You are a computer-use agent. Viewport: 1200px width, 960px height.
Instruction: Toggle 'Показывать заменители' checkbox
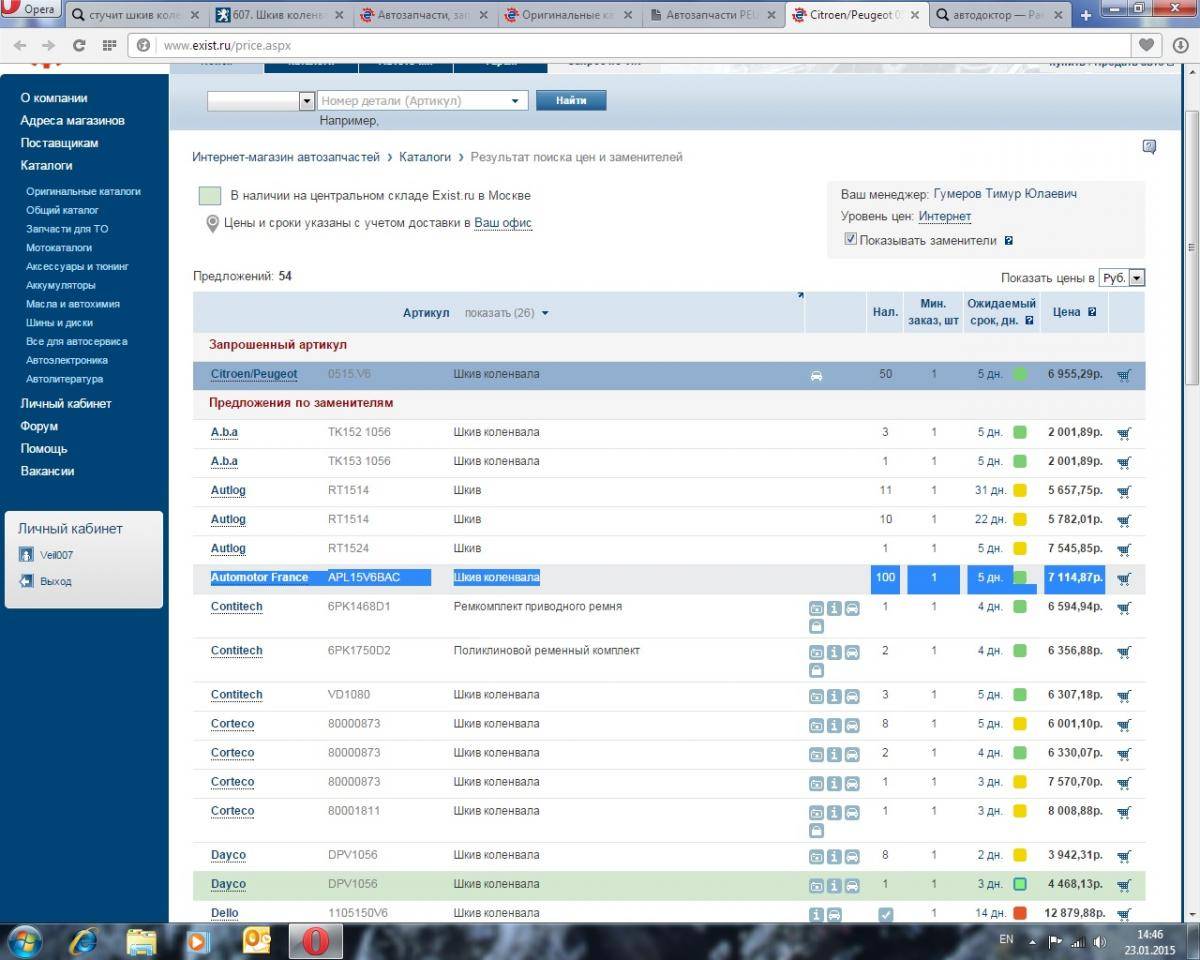tap(850, 240)
